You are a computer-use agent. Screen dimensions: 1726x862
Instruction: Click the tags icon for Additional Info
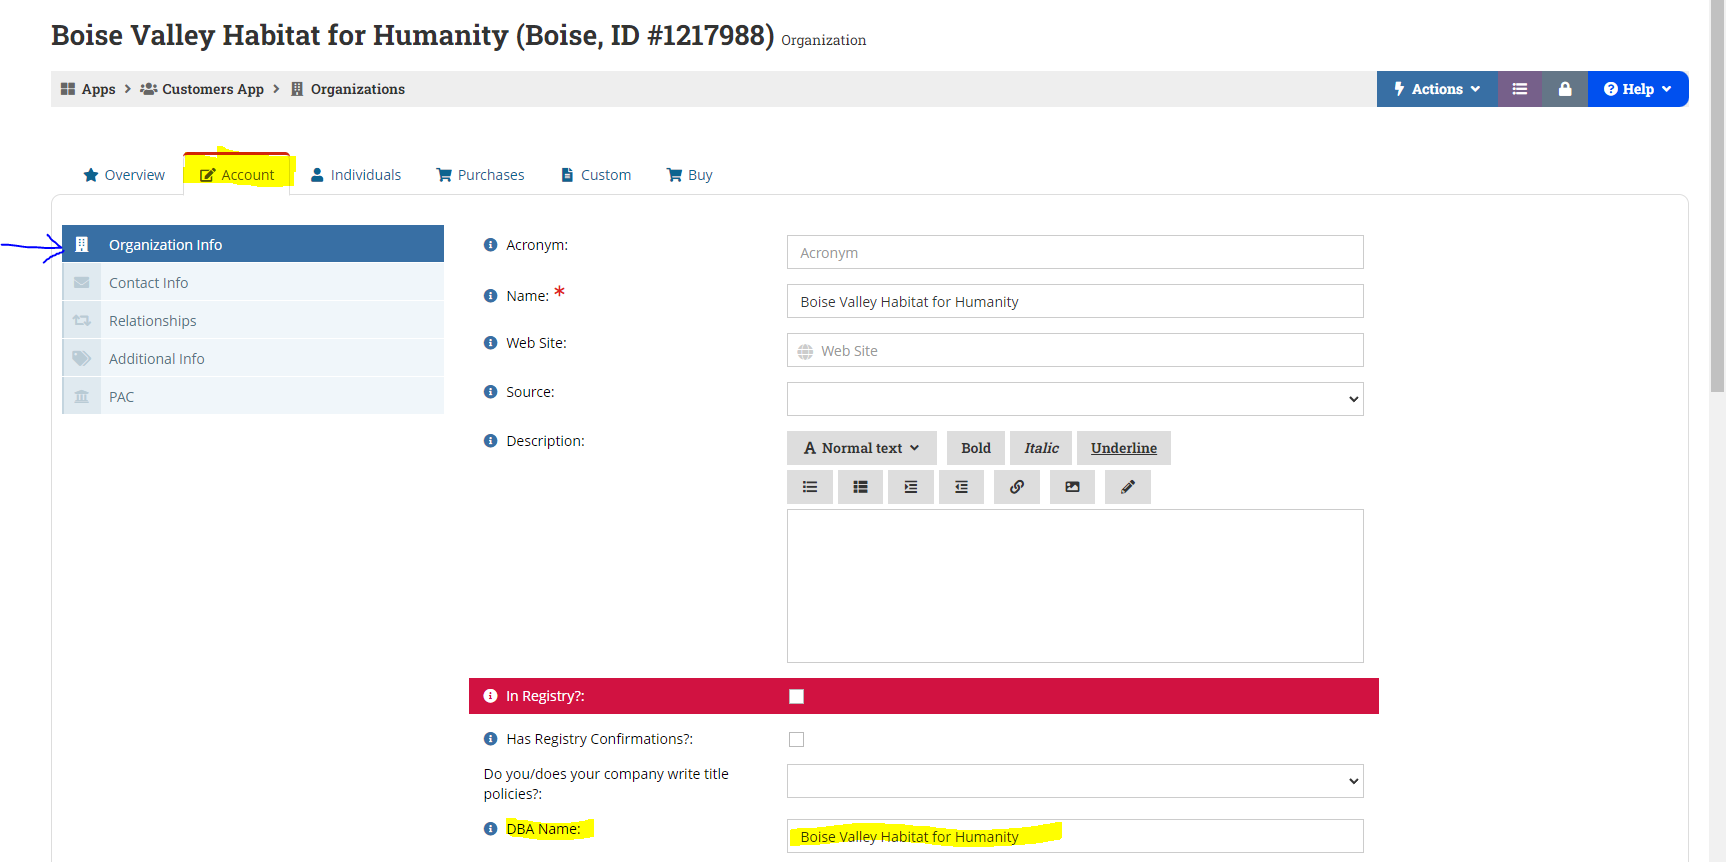click(82, 359)
